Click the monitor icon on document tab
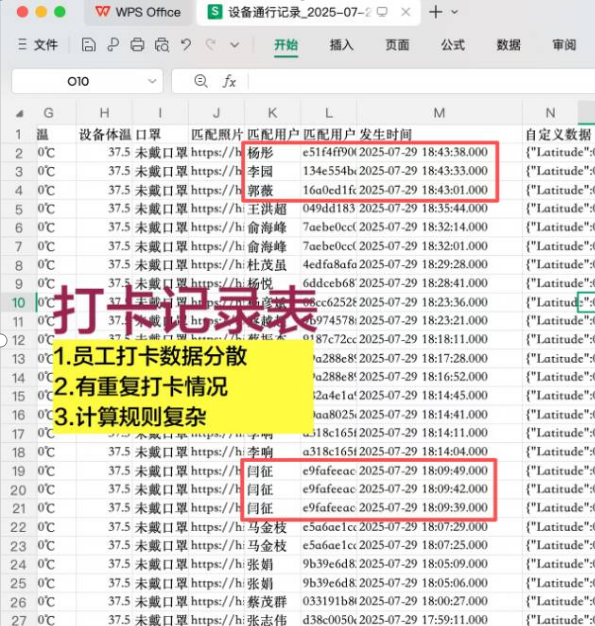The image size is (595, 626). click(382, 12)
